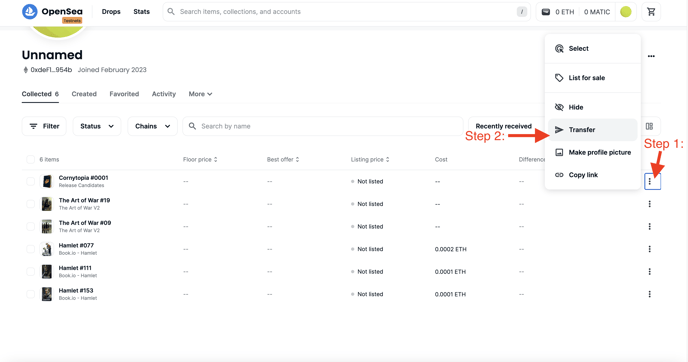The height and width of the screenshot is (362, 688).
Task: Expand the Status dropdown
Action: click(97, 126)
